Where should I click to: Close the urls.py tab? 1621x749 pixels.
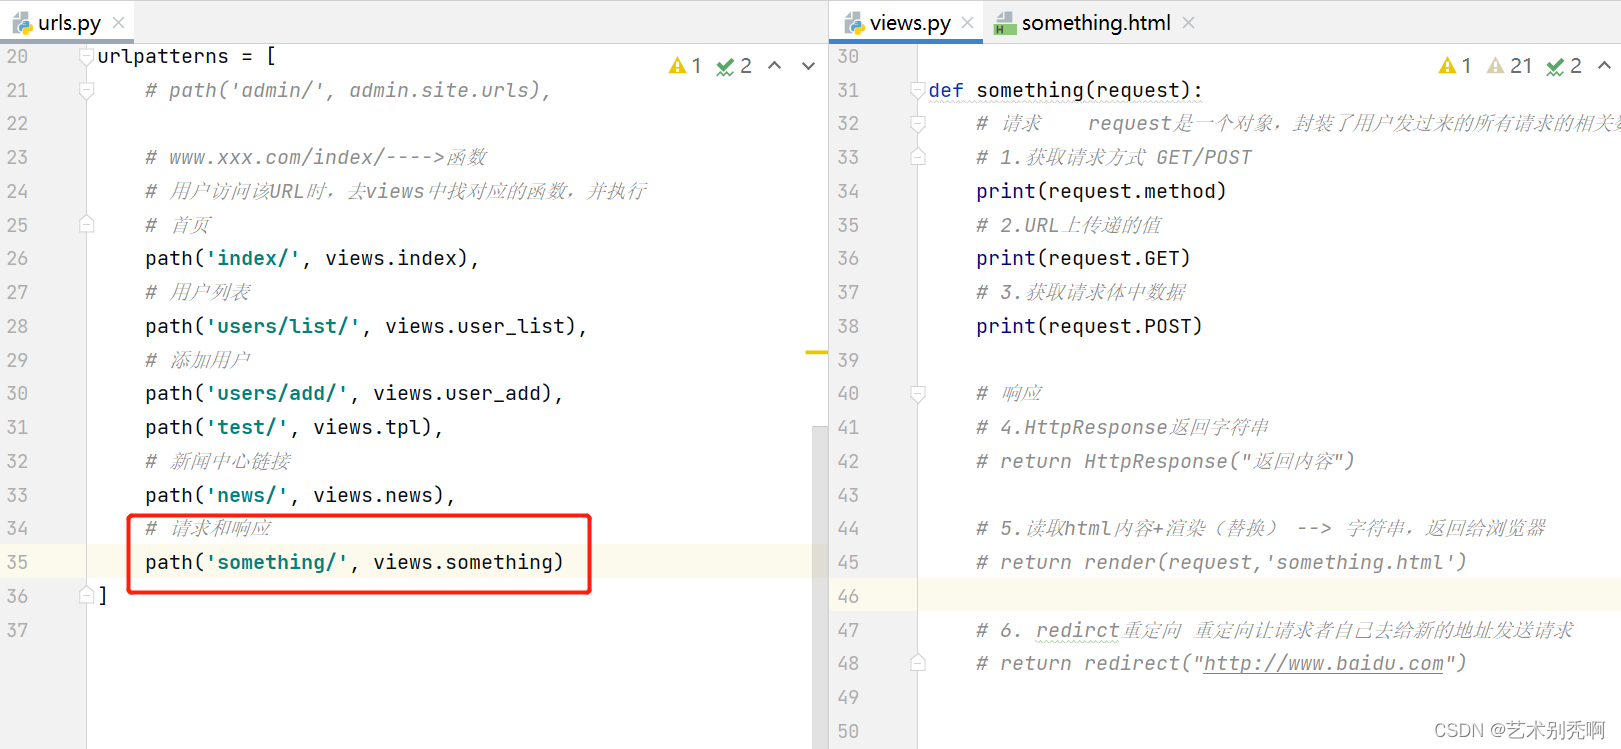[119, 22]
